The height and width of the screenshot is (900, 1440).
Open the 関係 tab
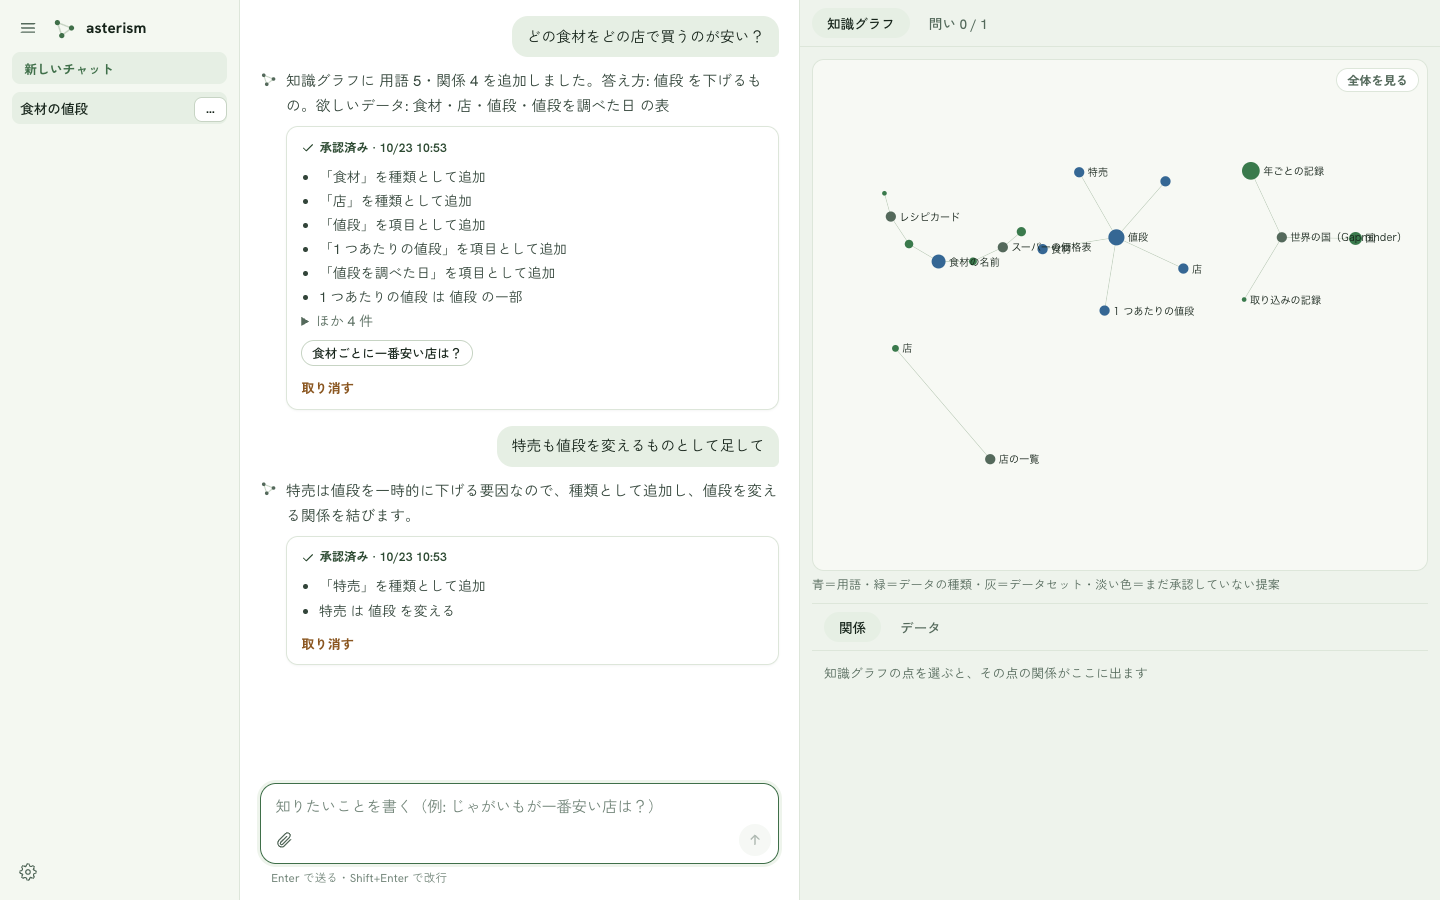click(852, 628)
